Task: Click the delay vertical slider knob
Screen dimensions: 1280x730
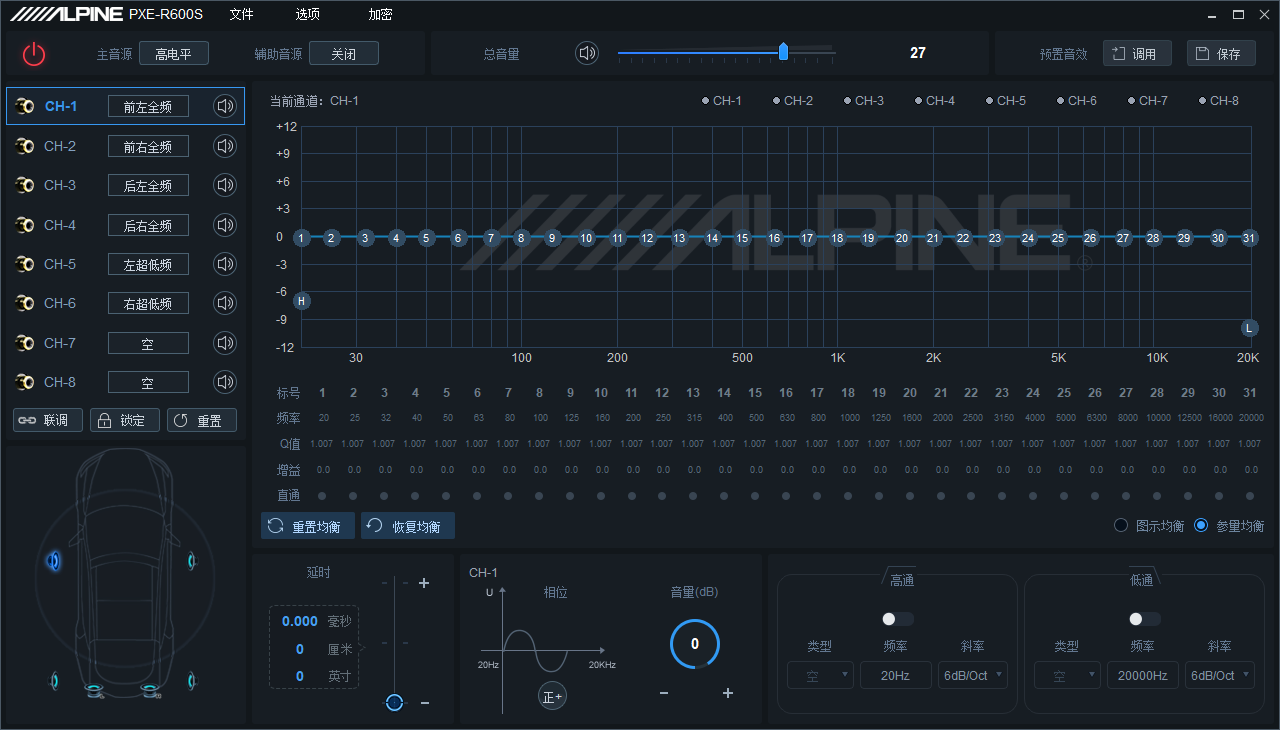Action: coord(395,702)
